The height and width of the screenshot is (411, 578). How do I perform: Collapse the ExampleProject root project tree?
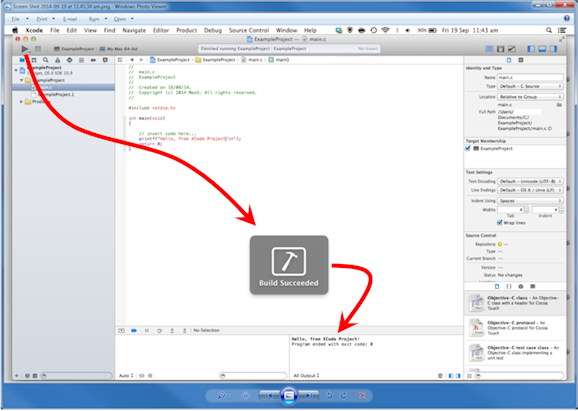coord(16,70)
